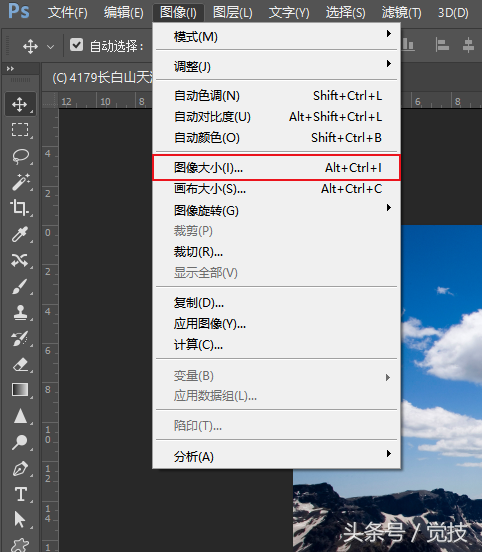482x552 pixels.
Task: Select the Rectangular Marquee tool
Action: click(20, 130)
